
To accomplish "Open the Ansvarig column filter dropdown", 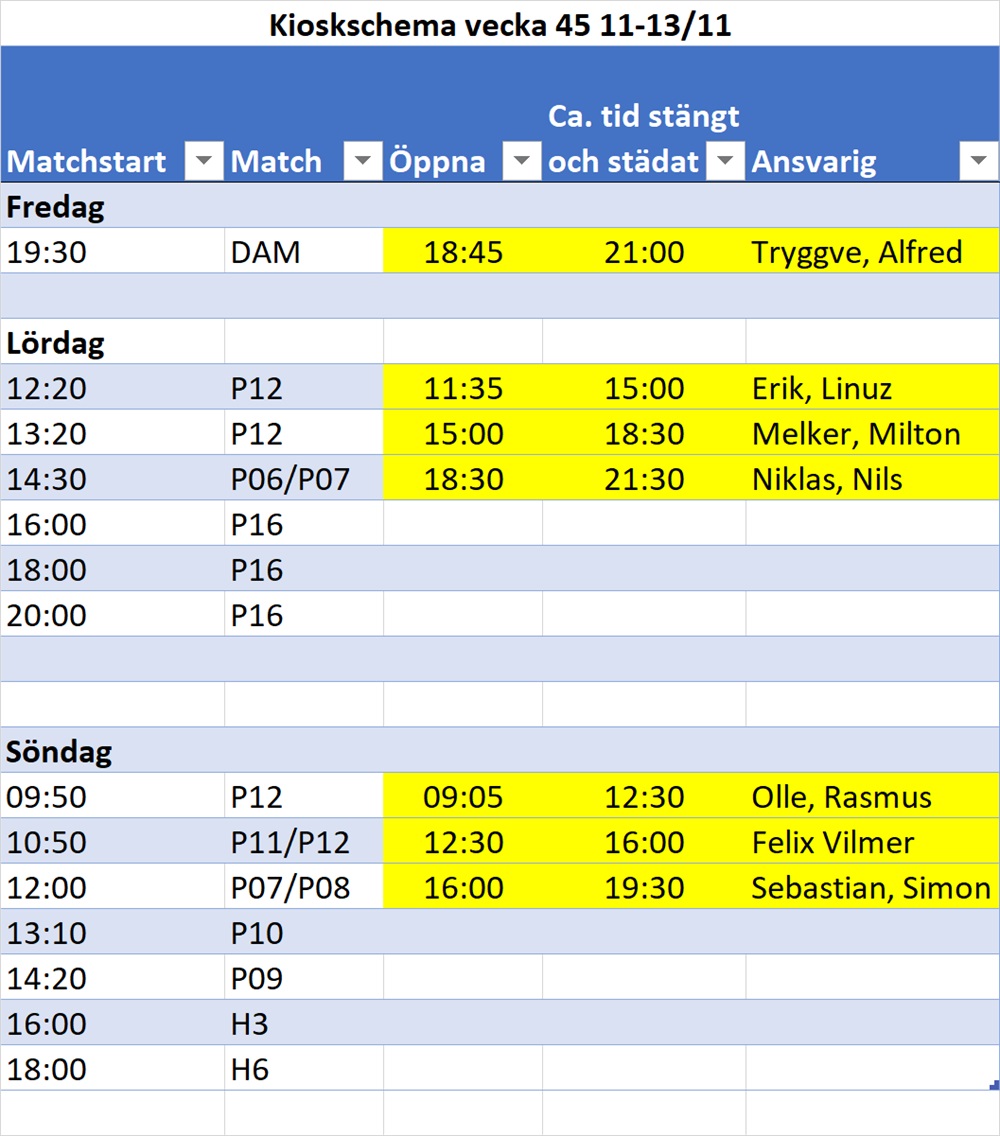I will (978, 161).
